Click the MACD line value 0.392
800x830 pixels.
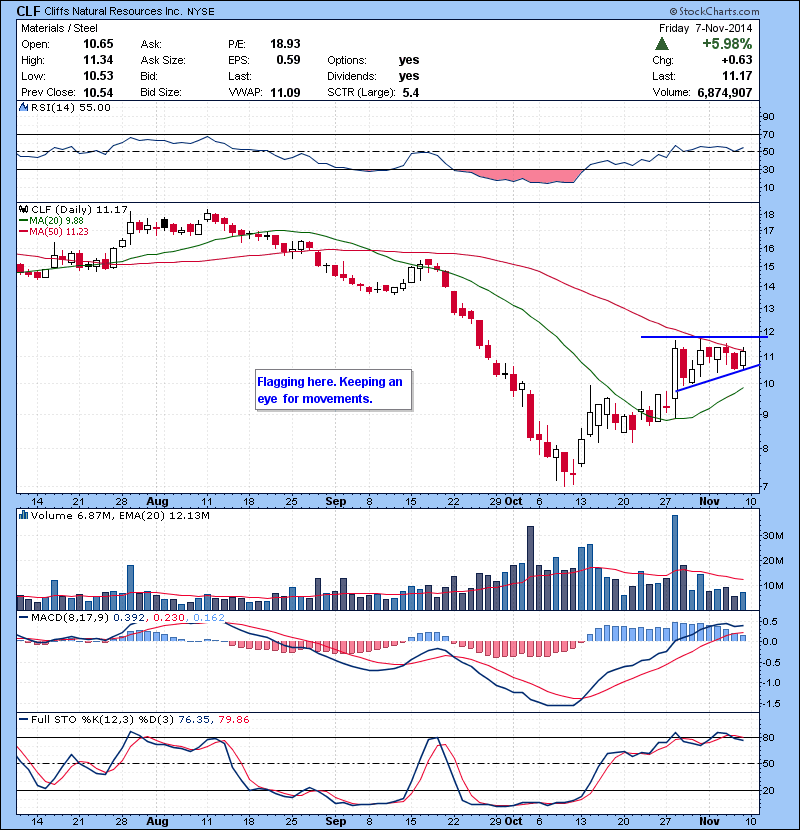[129, 618]
